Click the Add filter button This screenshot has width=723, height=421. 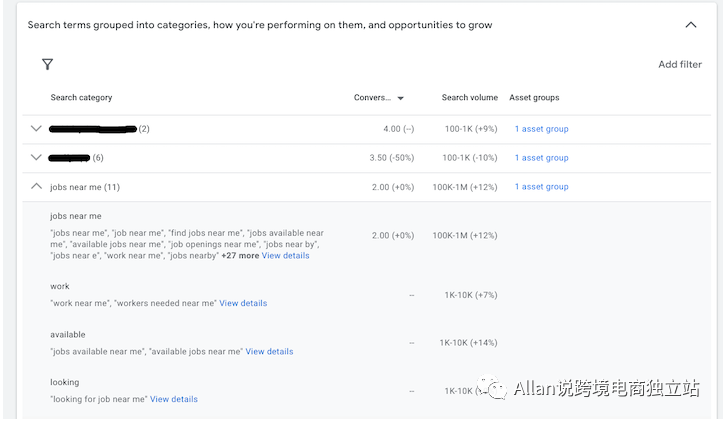tap(679, 65)
